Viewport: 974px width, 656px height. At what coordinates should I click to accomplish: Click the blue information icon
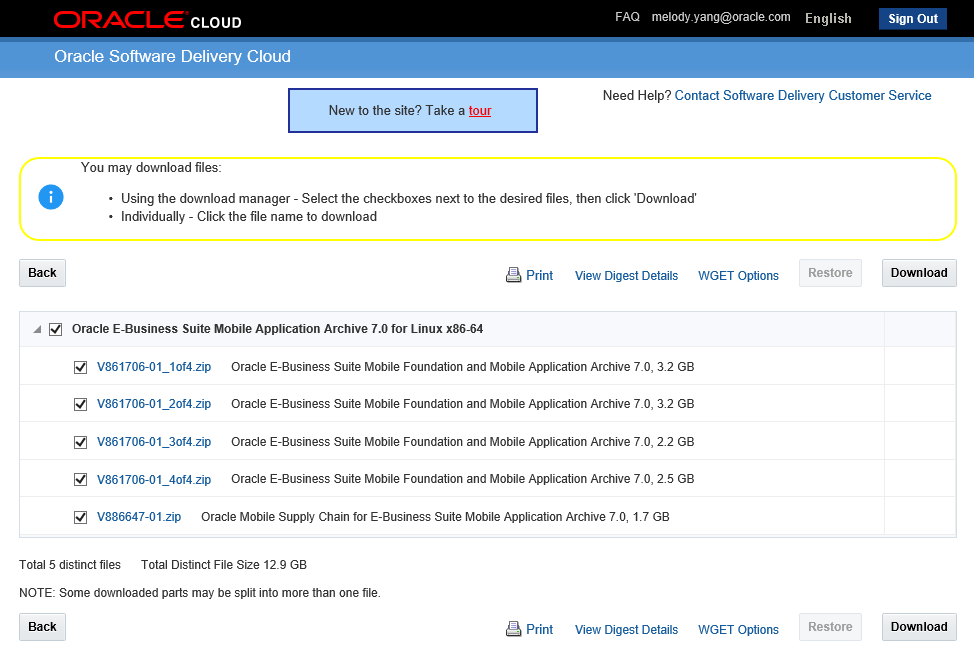pos(51,198)
